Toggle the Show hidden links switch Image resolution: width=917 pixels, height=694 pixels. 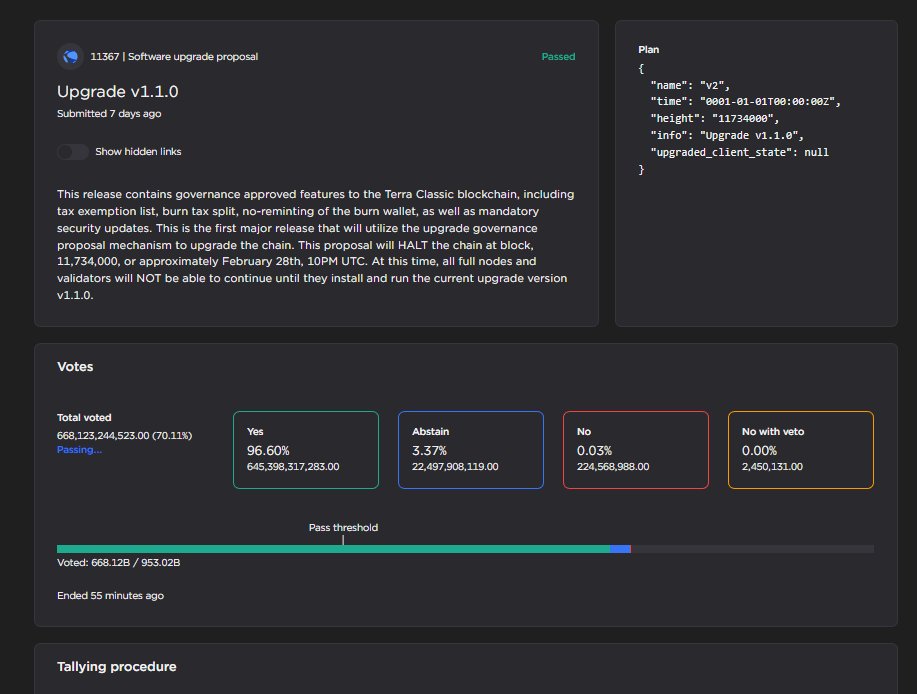click(73, 152)
